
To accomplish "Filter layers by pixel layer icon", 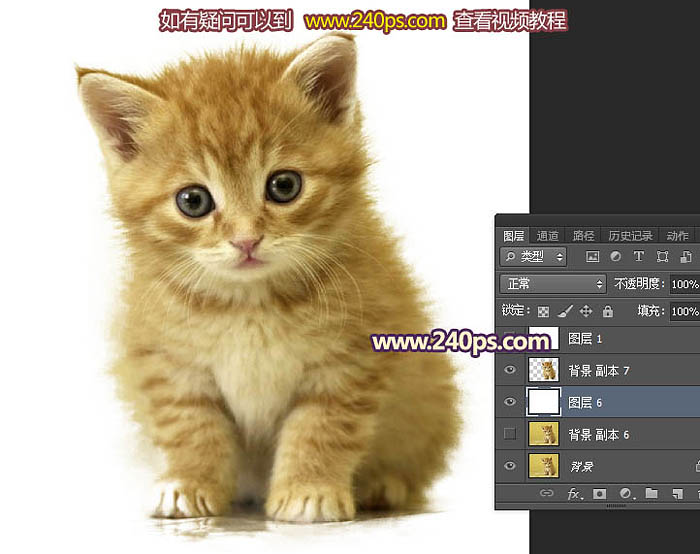I will pos(592,256).
